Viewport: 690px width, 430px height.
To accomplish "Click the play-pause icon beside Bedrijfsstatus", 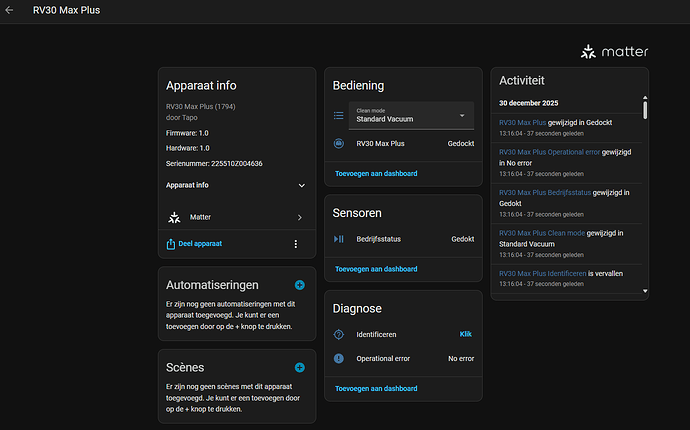I will [338, 239].
